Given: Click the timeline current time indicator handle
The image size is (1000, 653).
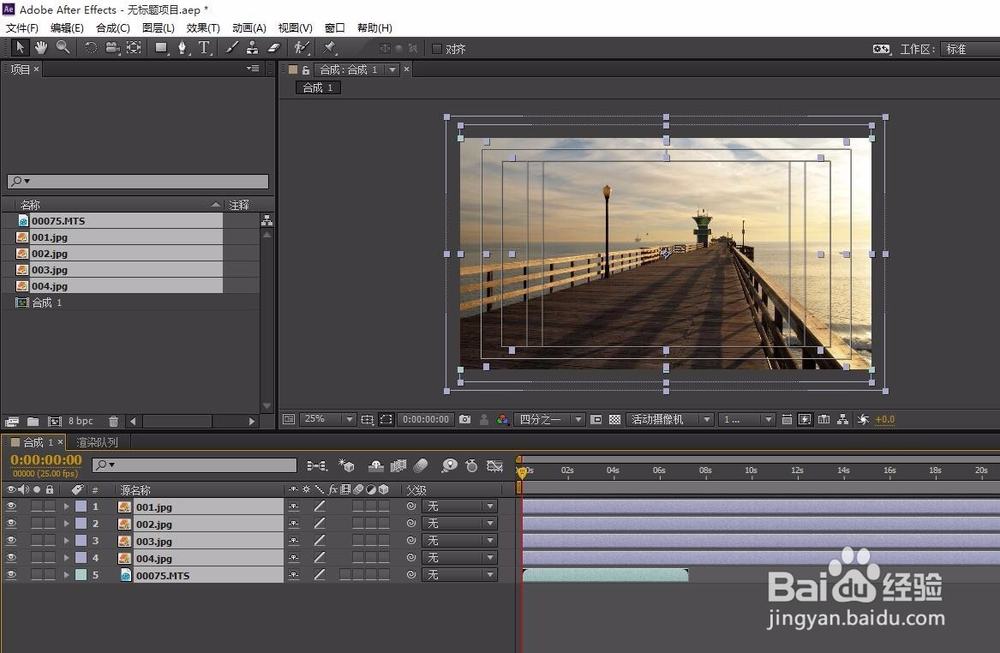Looking at the screenshot, I should point(522,473).
